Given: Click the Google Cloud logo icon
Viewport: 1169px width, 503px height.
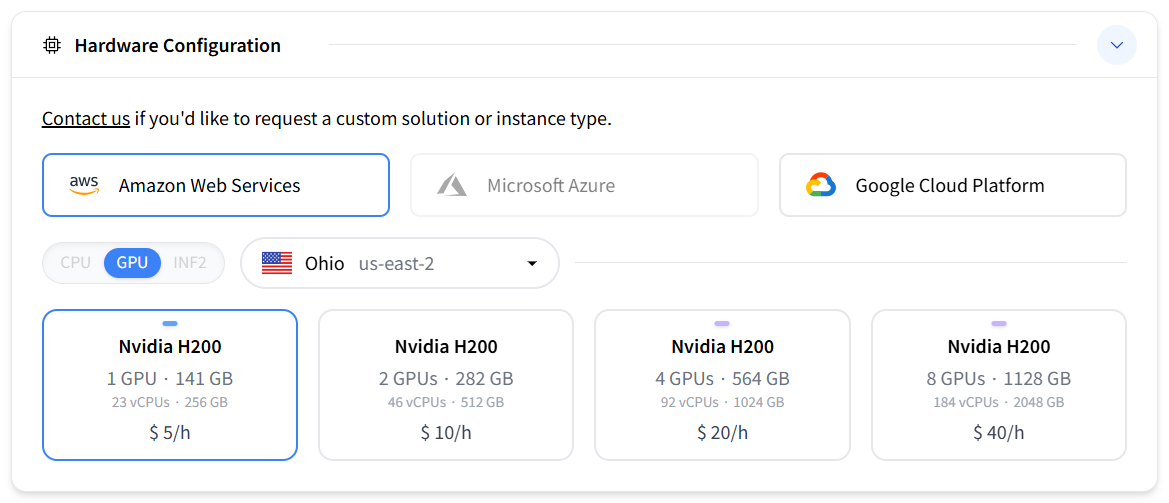Looking at the screenshot, I should 821,185.
